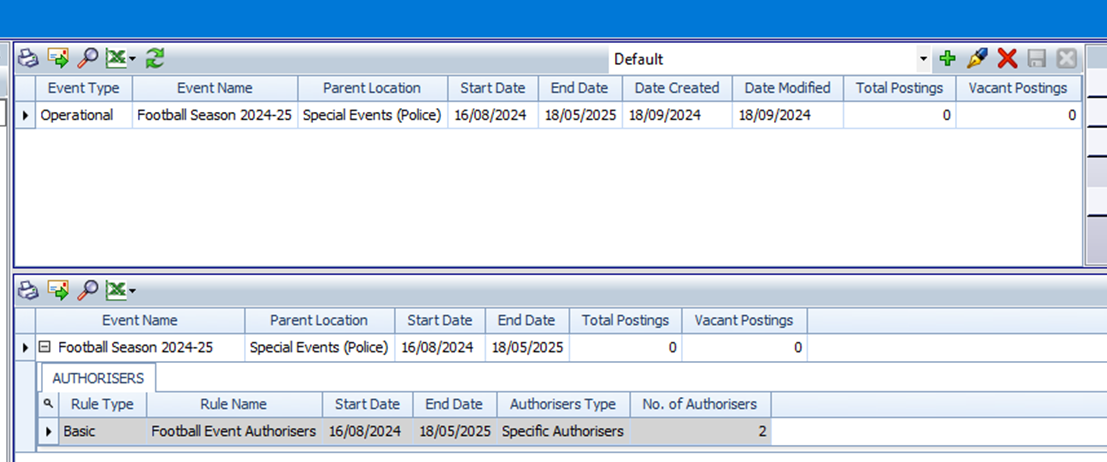
Task: Collapse the Football Season 2024-25 row
Action: point(45,348)
